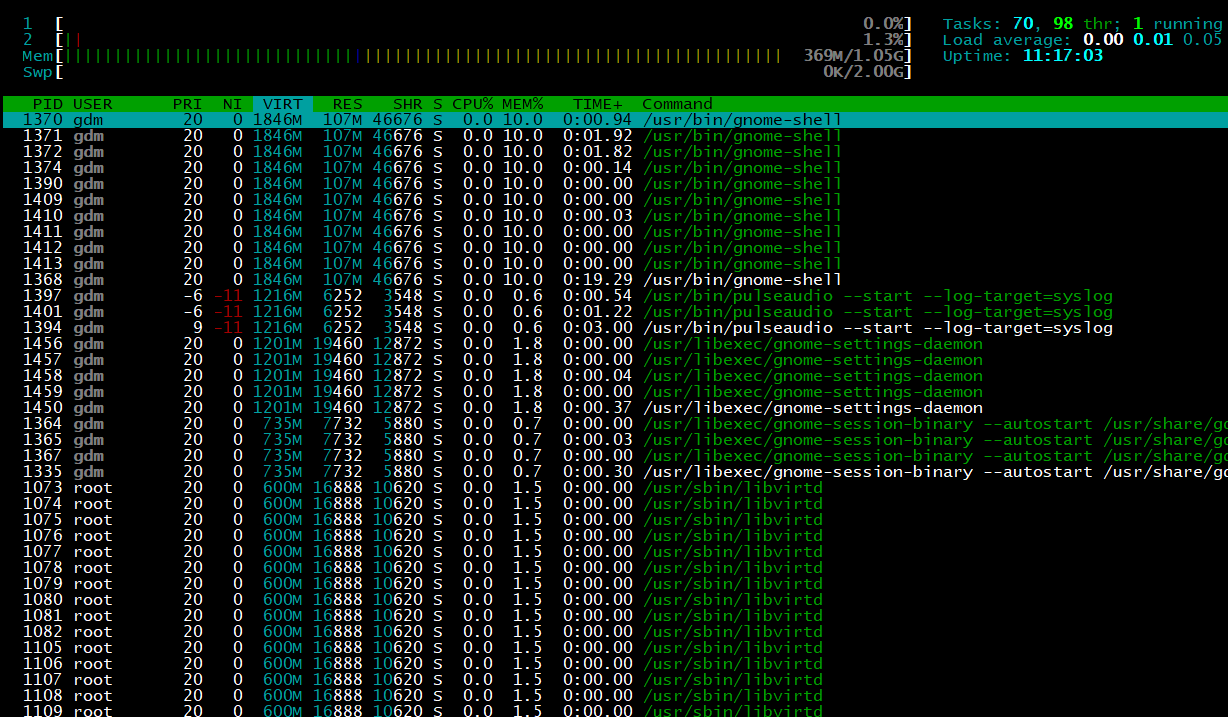Sort by the S state column header
Screen dimensions: 1228x717
pos(435,103)
